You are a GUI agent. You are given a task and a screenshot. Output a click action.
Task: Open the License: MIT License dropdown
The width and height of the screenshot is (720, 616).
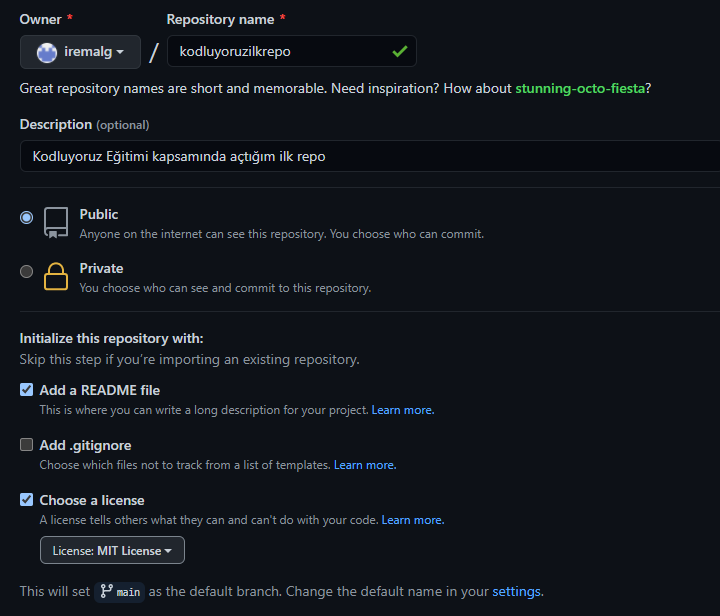click(112, 550)
